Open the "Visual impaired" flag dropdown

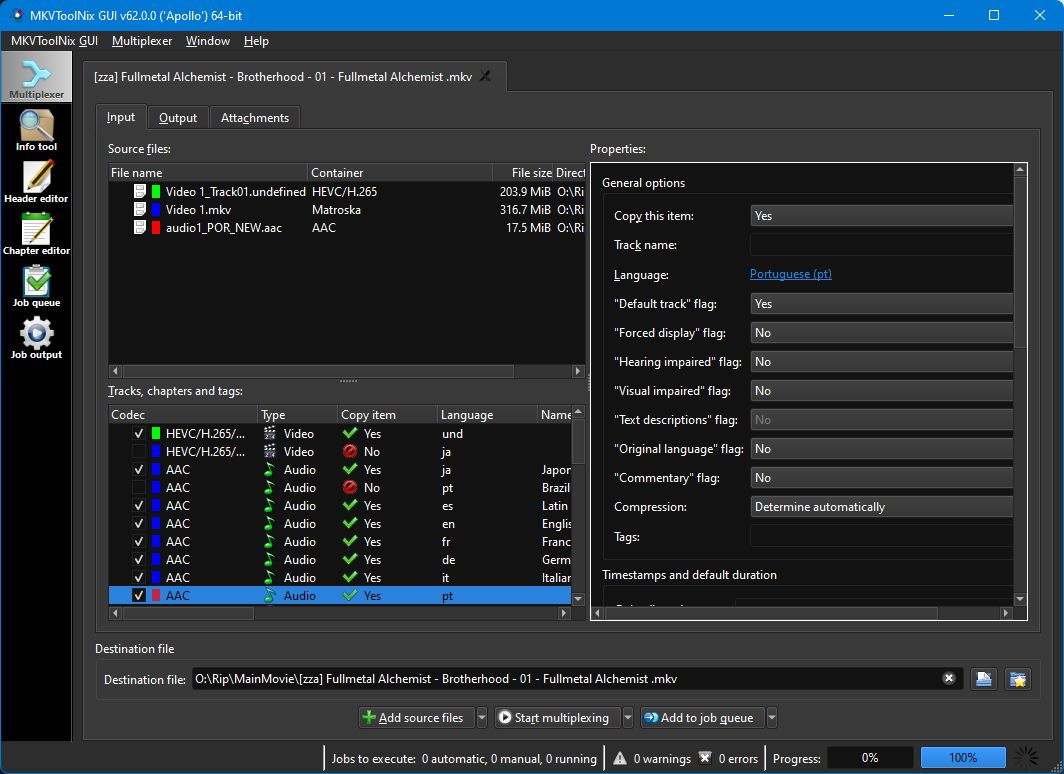point(881,391)
